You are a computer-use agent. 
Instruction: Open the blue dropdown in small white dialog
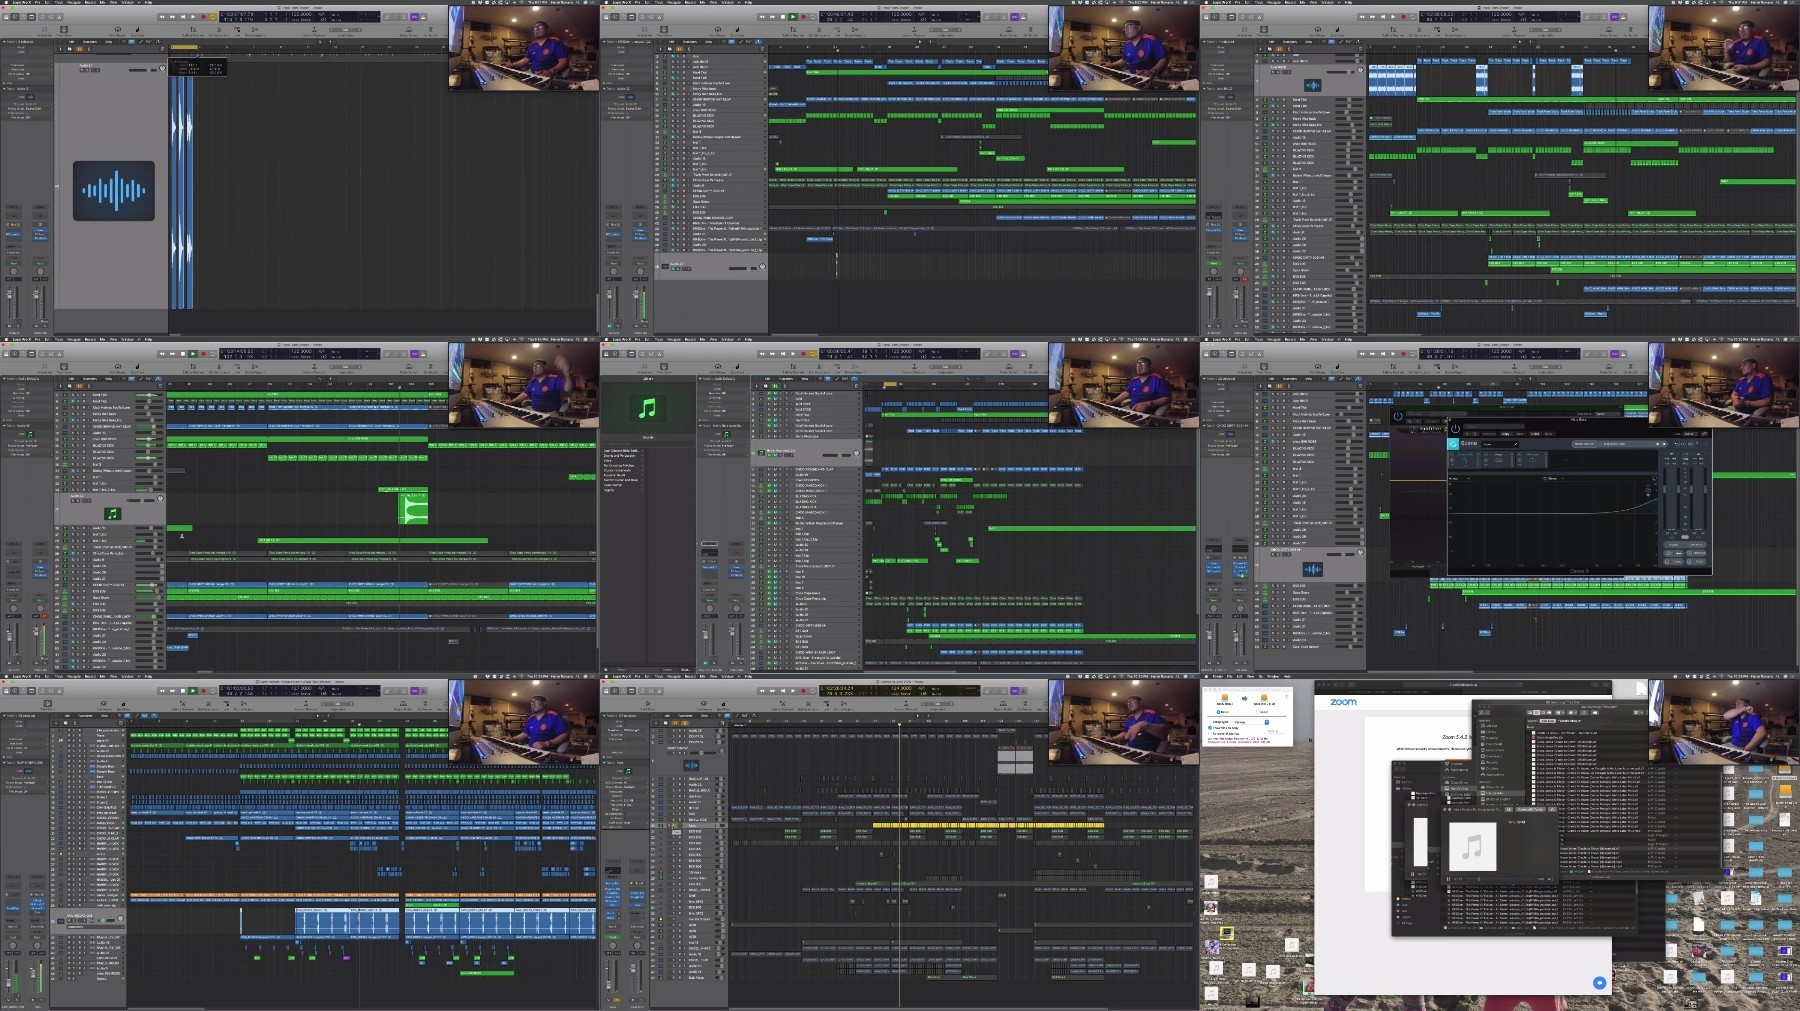tap(1267, 722)
